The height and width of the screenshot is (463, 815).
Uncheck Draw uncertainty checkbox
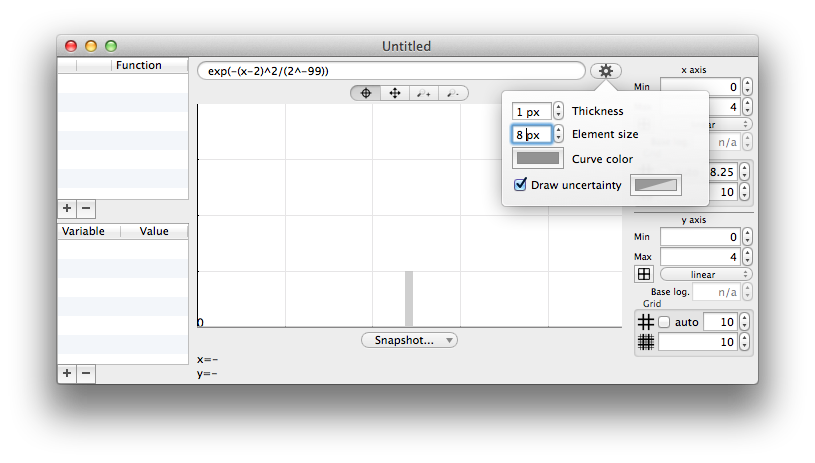coord(520,184)
